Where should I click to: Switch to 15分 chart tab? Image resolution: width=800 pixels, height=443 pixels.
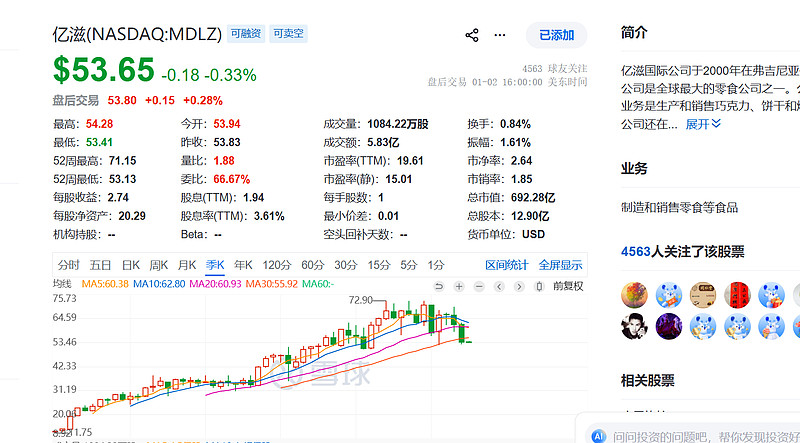(379, 265)
